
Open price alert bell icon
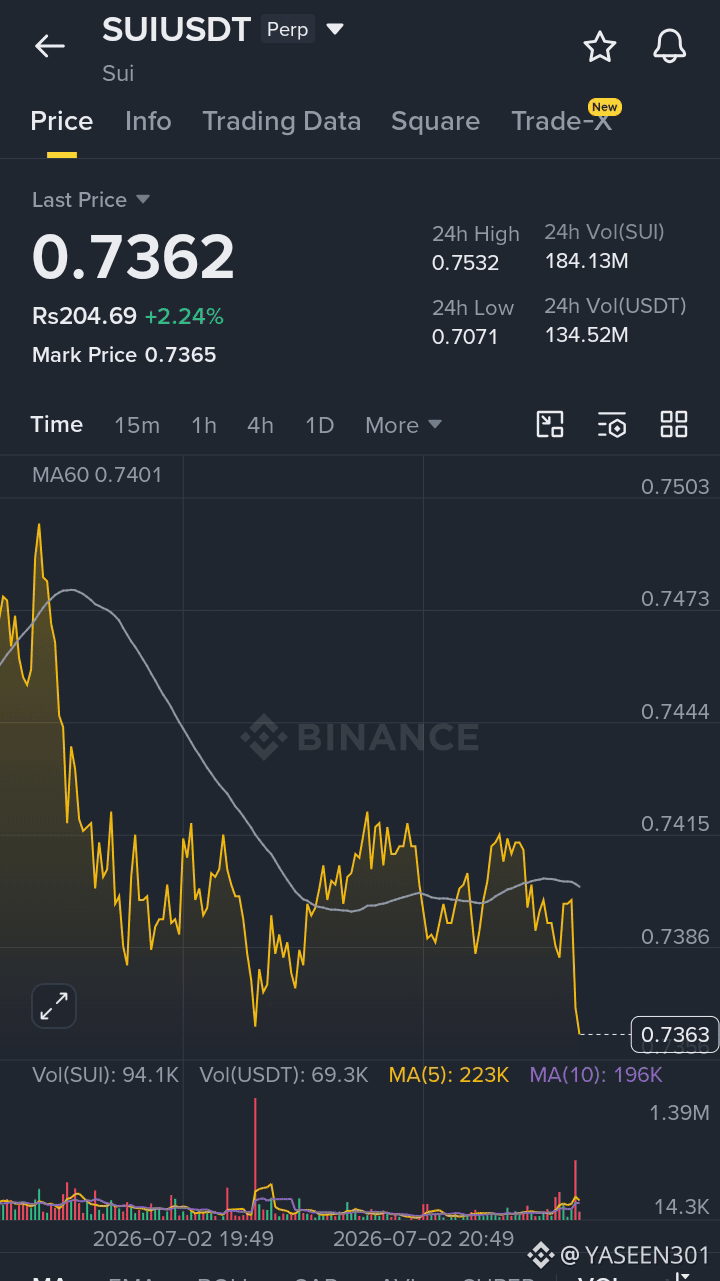pyautogui.click(x=669, y=46)
